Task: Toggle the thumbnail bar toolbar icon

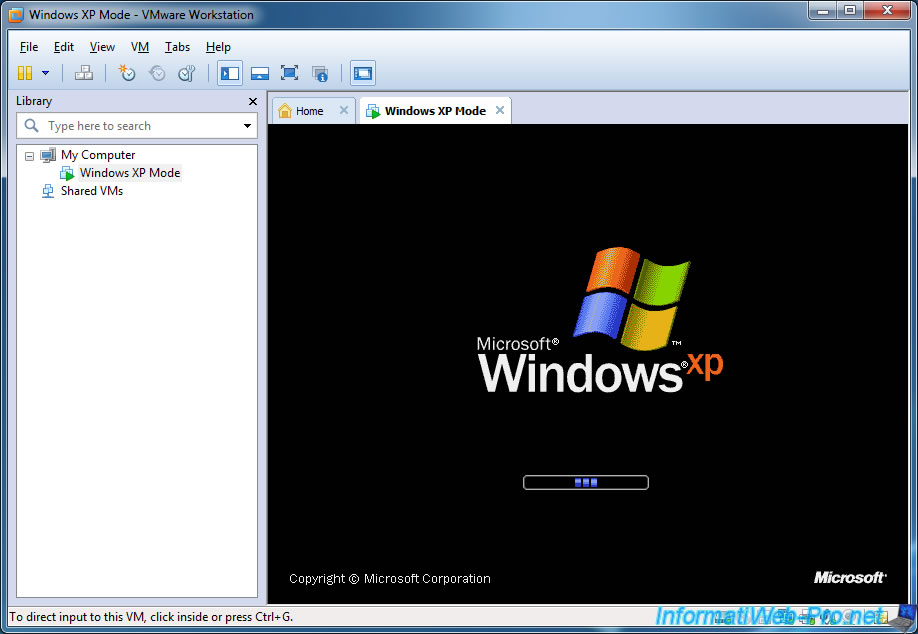Action: click(x=260, y=73)
